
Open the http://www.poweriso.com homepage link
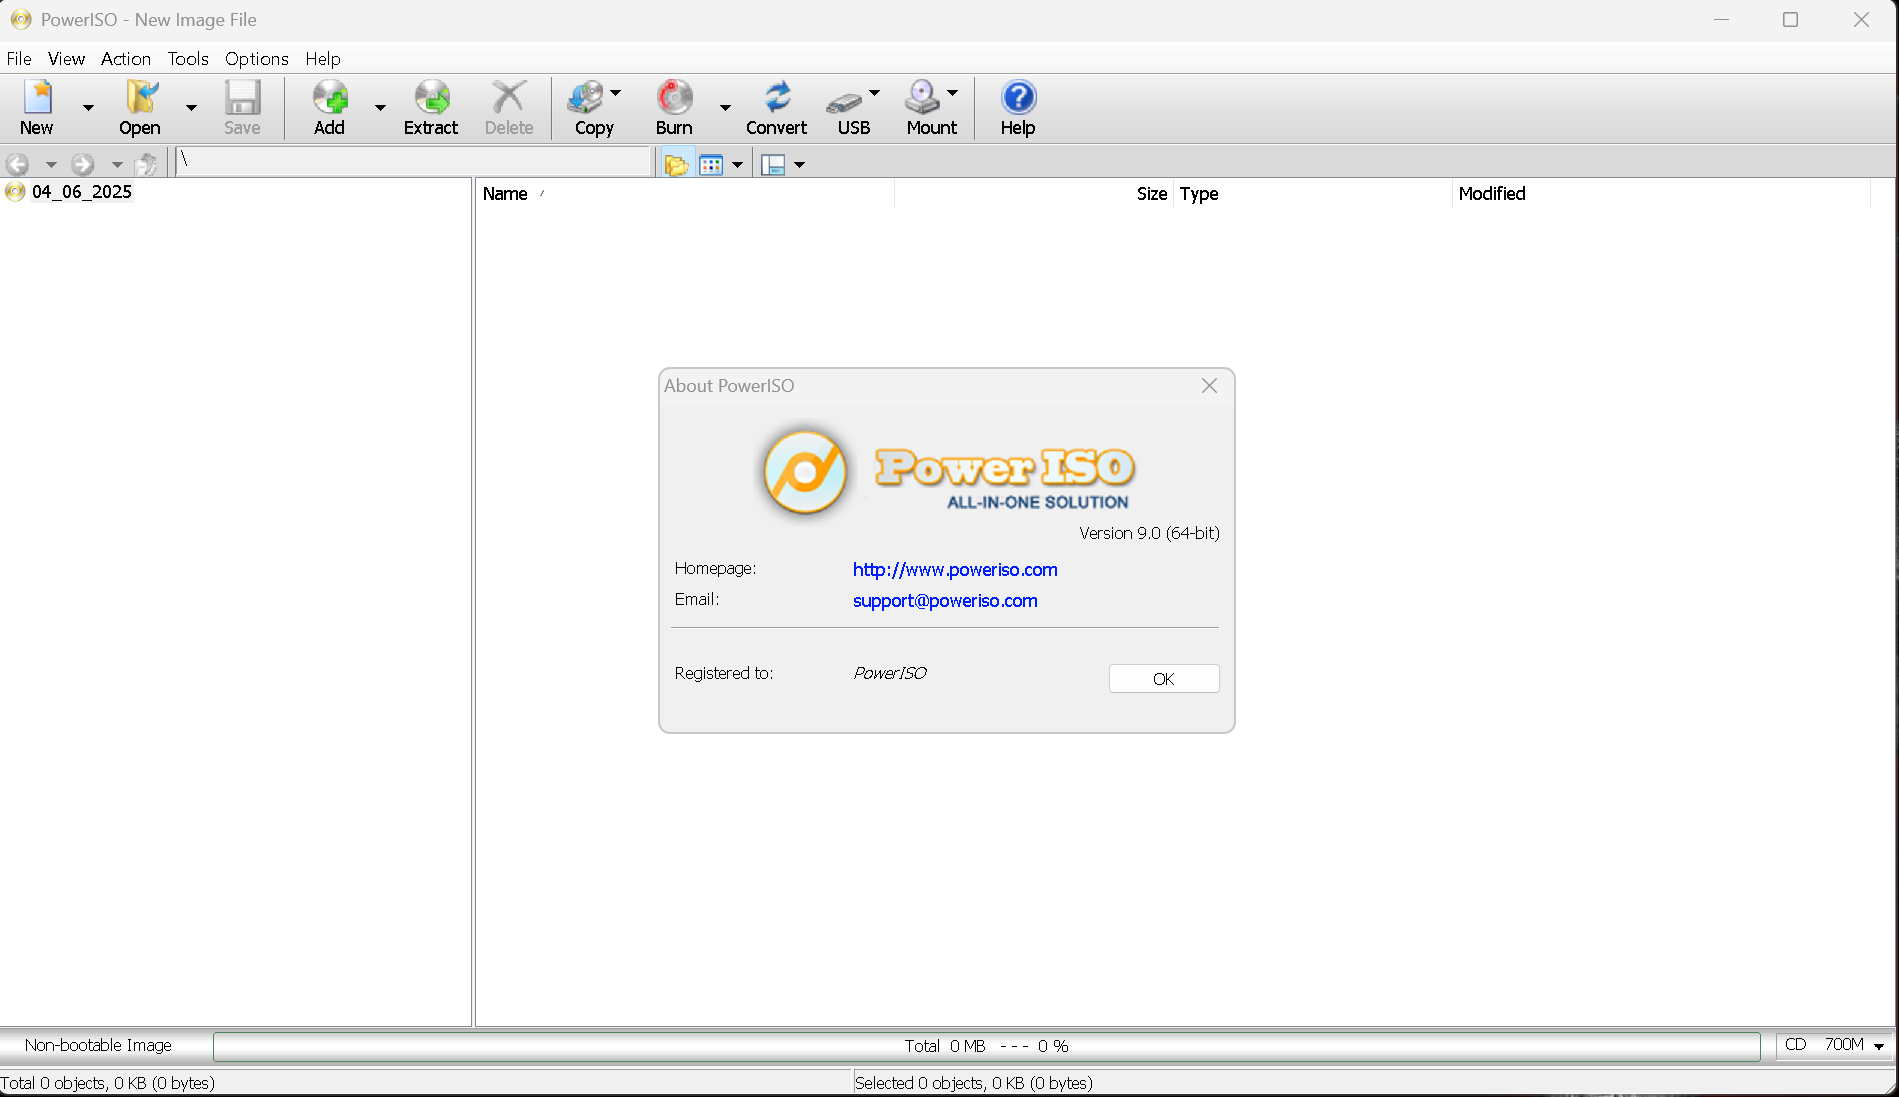click(955, 570)
